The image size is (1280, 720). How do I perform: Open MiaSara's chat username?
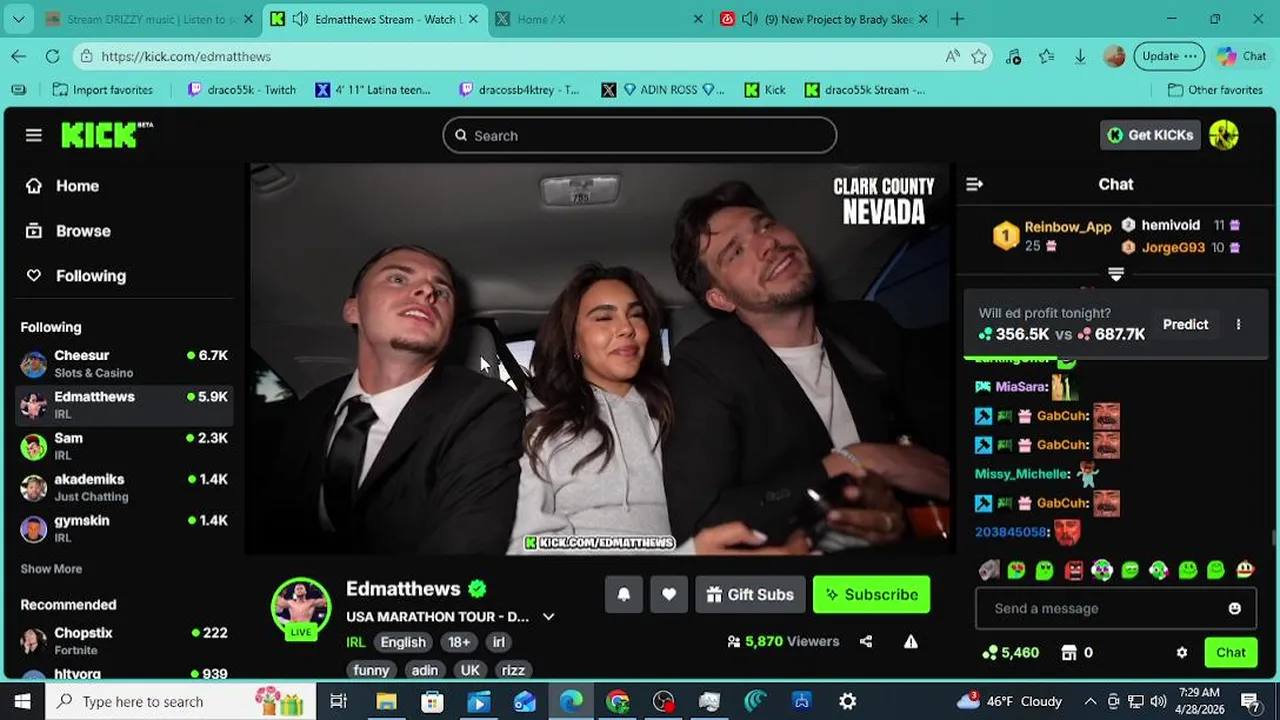1020,386
